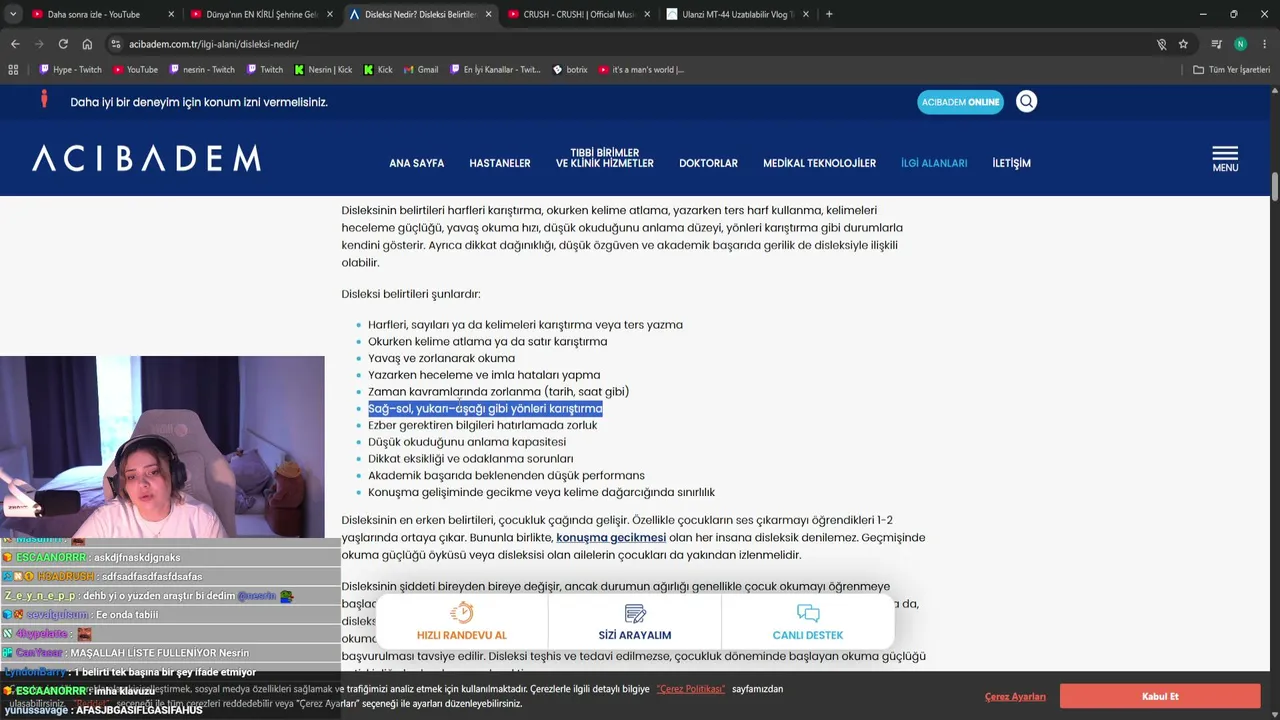Open the İLETİŞİM menu item
Screen dimensions: 1280x720
tap(1011, 163)
